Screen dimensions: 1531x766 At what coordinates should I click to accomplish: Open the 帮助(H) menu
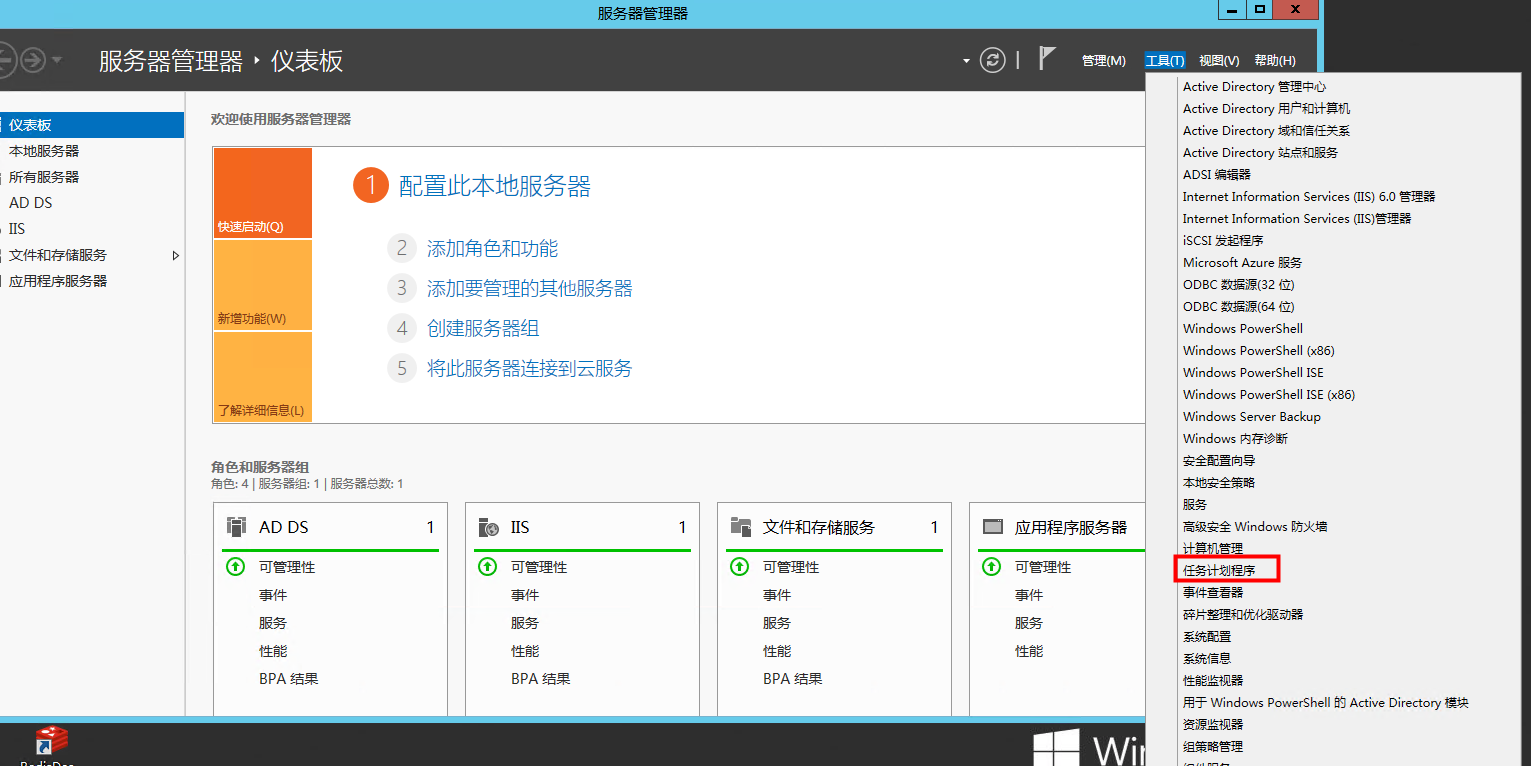pyautogui.click(x=1275, y=61)
